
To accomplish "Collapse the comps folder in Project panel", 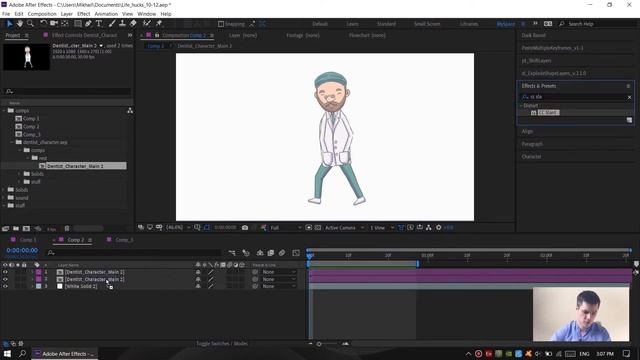I will click(x=4, y=111).
